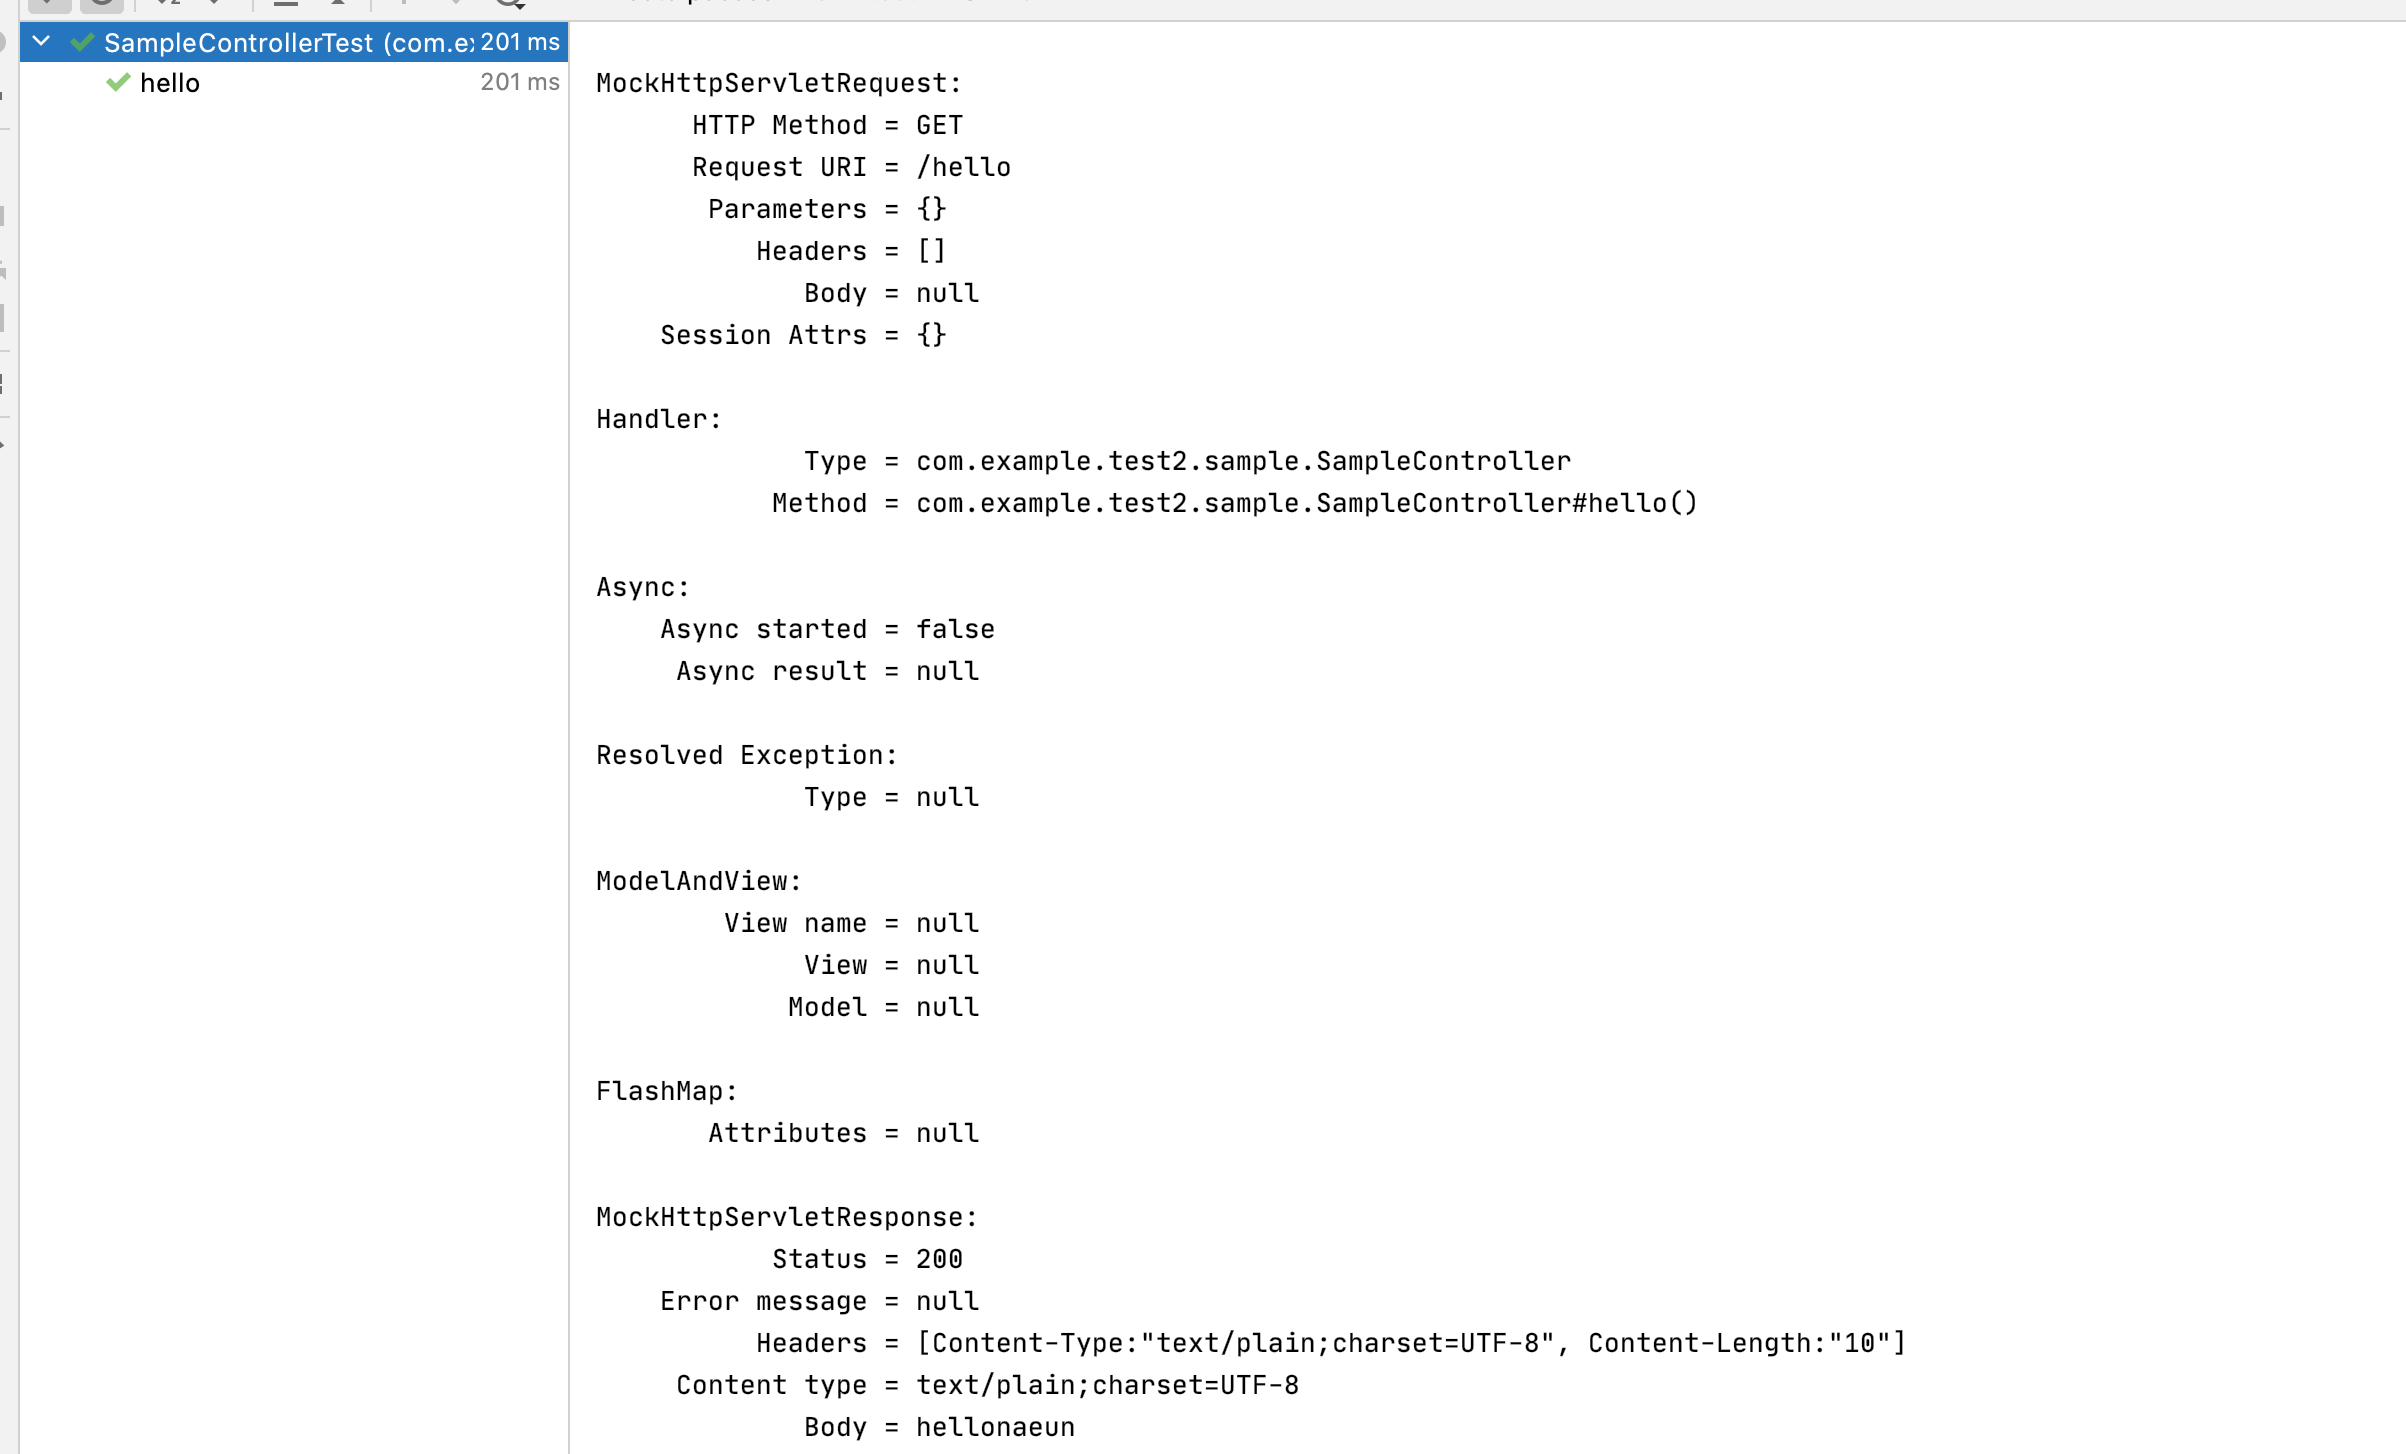
Task: Click the green checkmark beside hello
Action: (118, 83)
